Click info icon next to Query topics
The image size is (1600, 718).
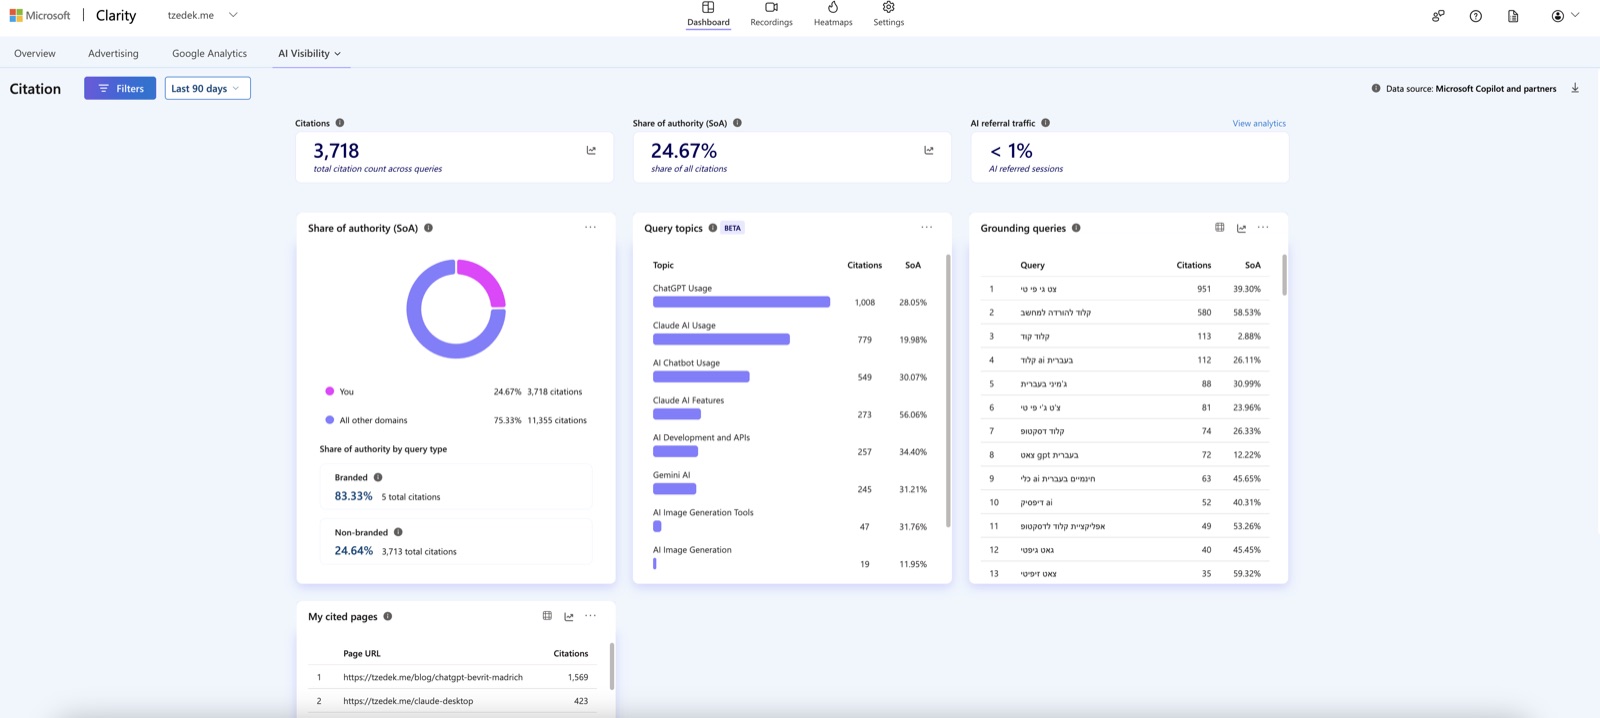click(713, 228)
